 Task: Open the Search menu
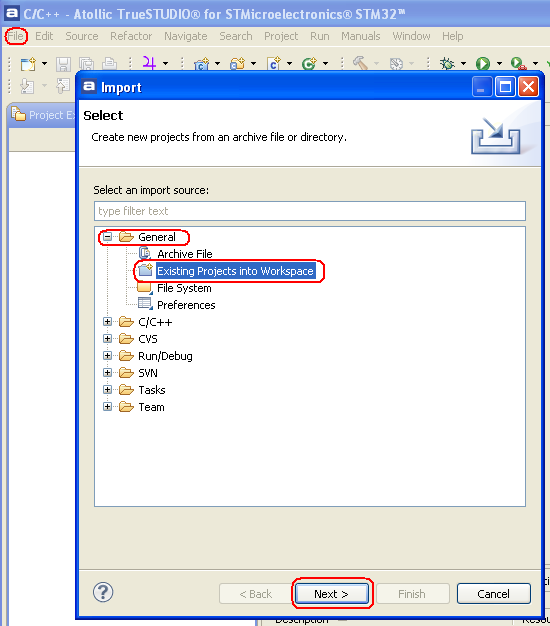point(235,36)
